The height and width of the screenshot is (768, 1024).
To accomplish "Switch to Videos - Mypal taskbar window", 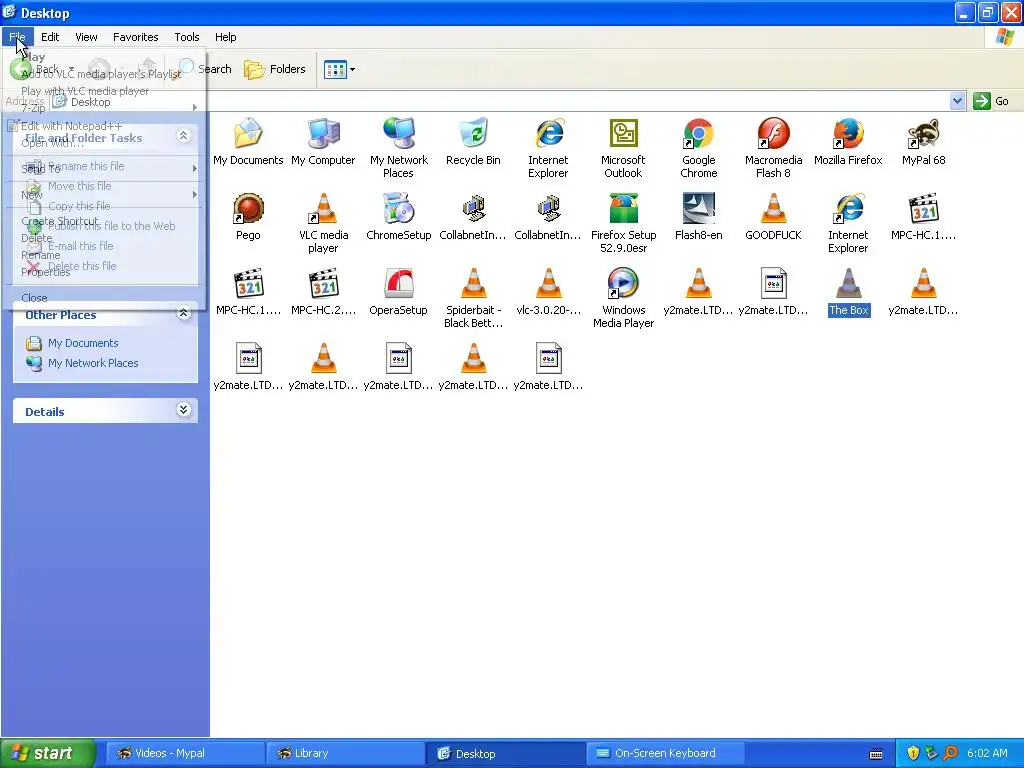I will pos(185,753).
